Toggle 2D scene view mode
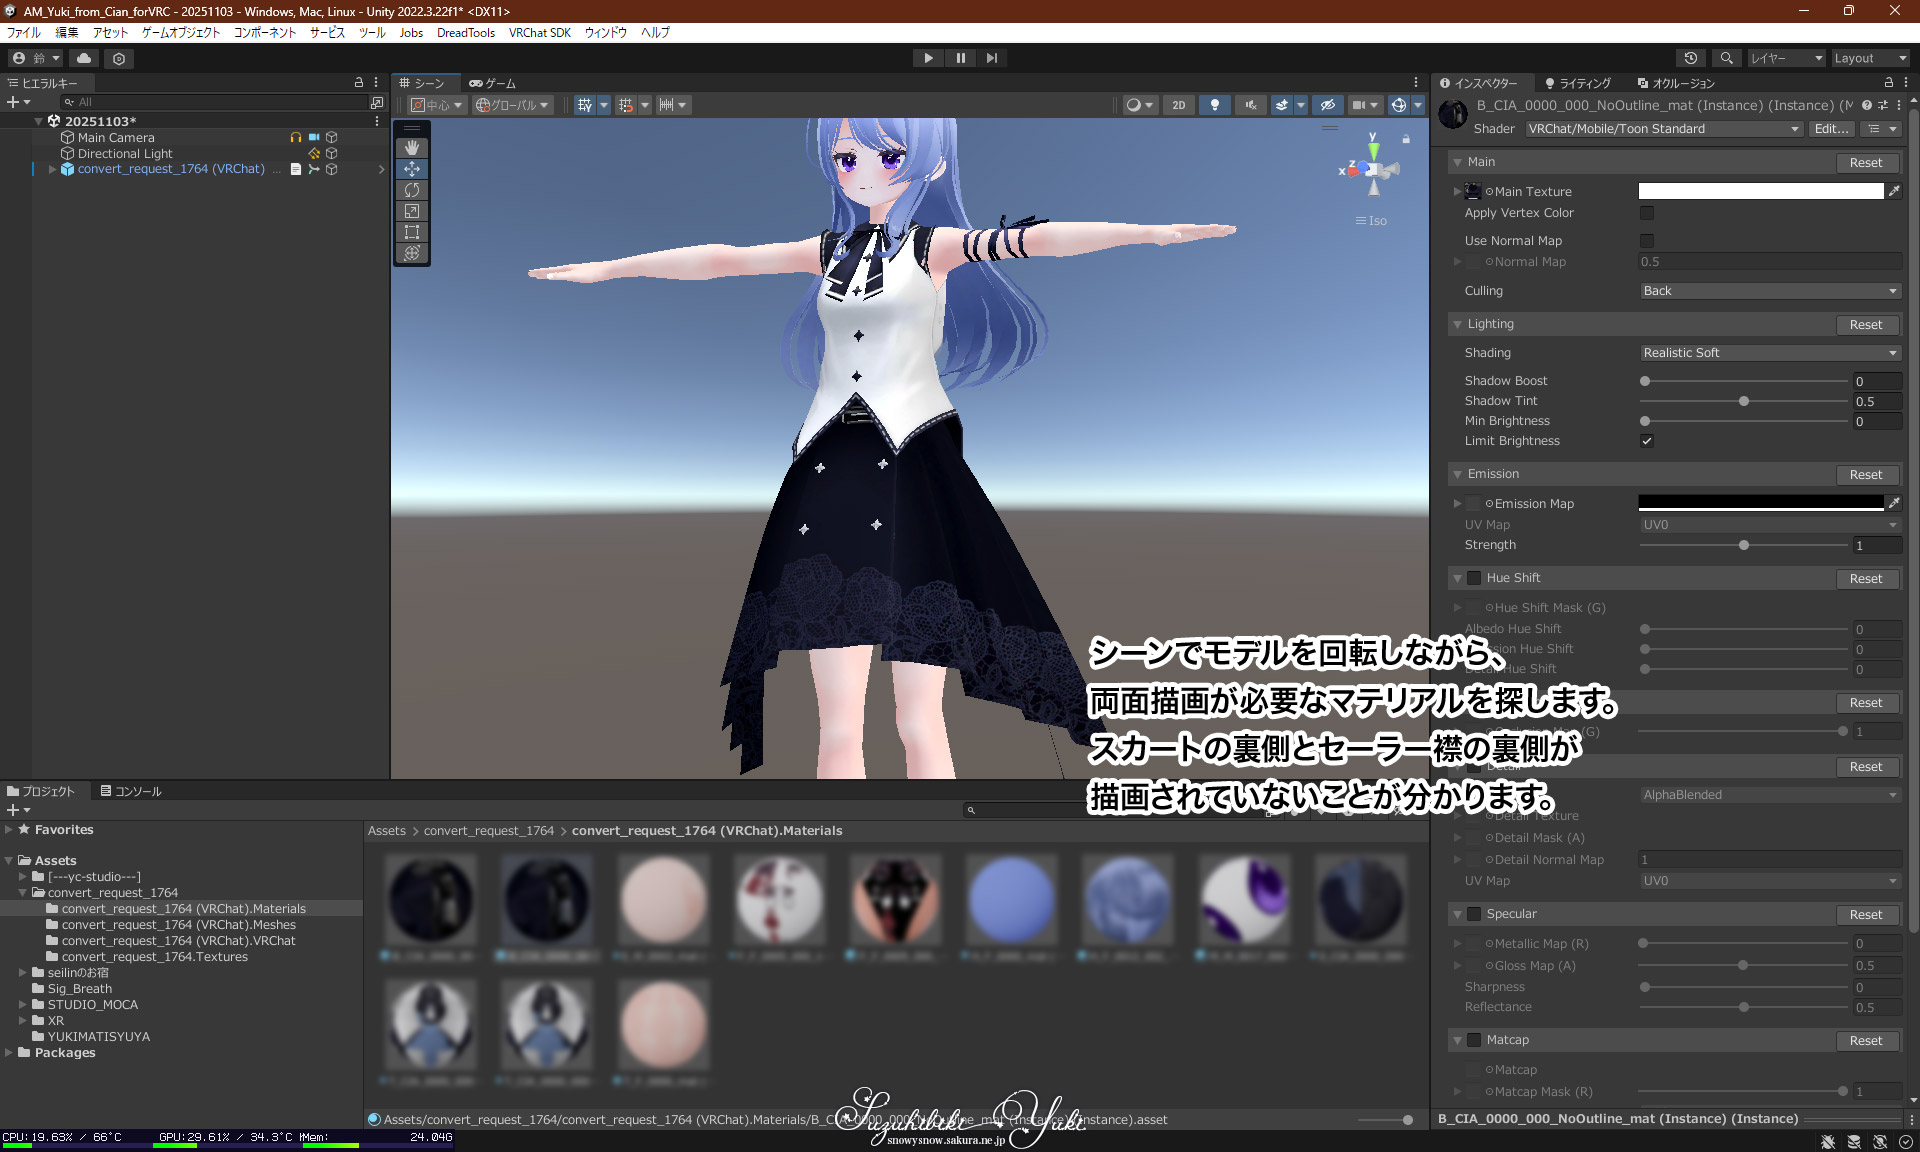The width and height of the screenshot is (1920, 1152). click(x=1179, y=105)
